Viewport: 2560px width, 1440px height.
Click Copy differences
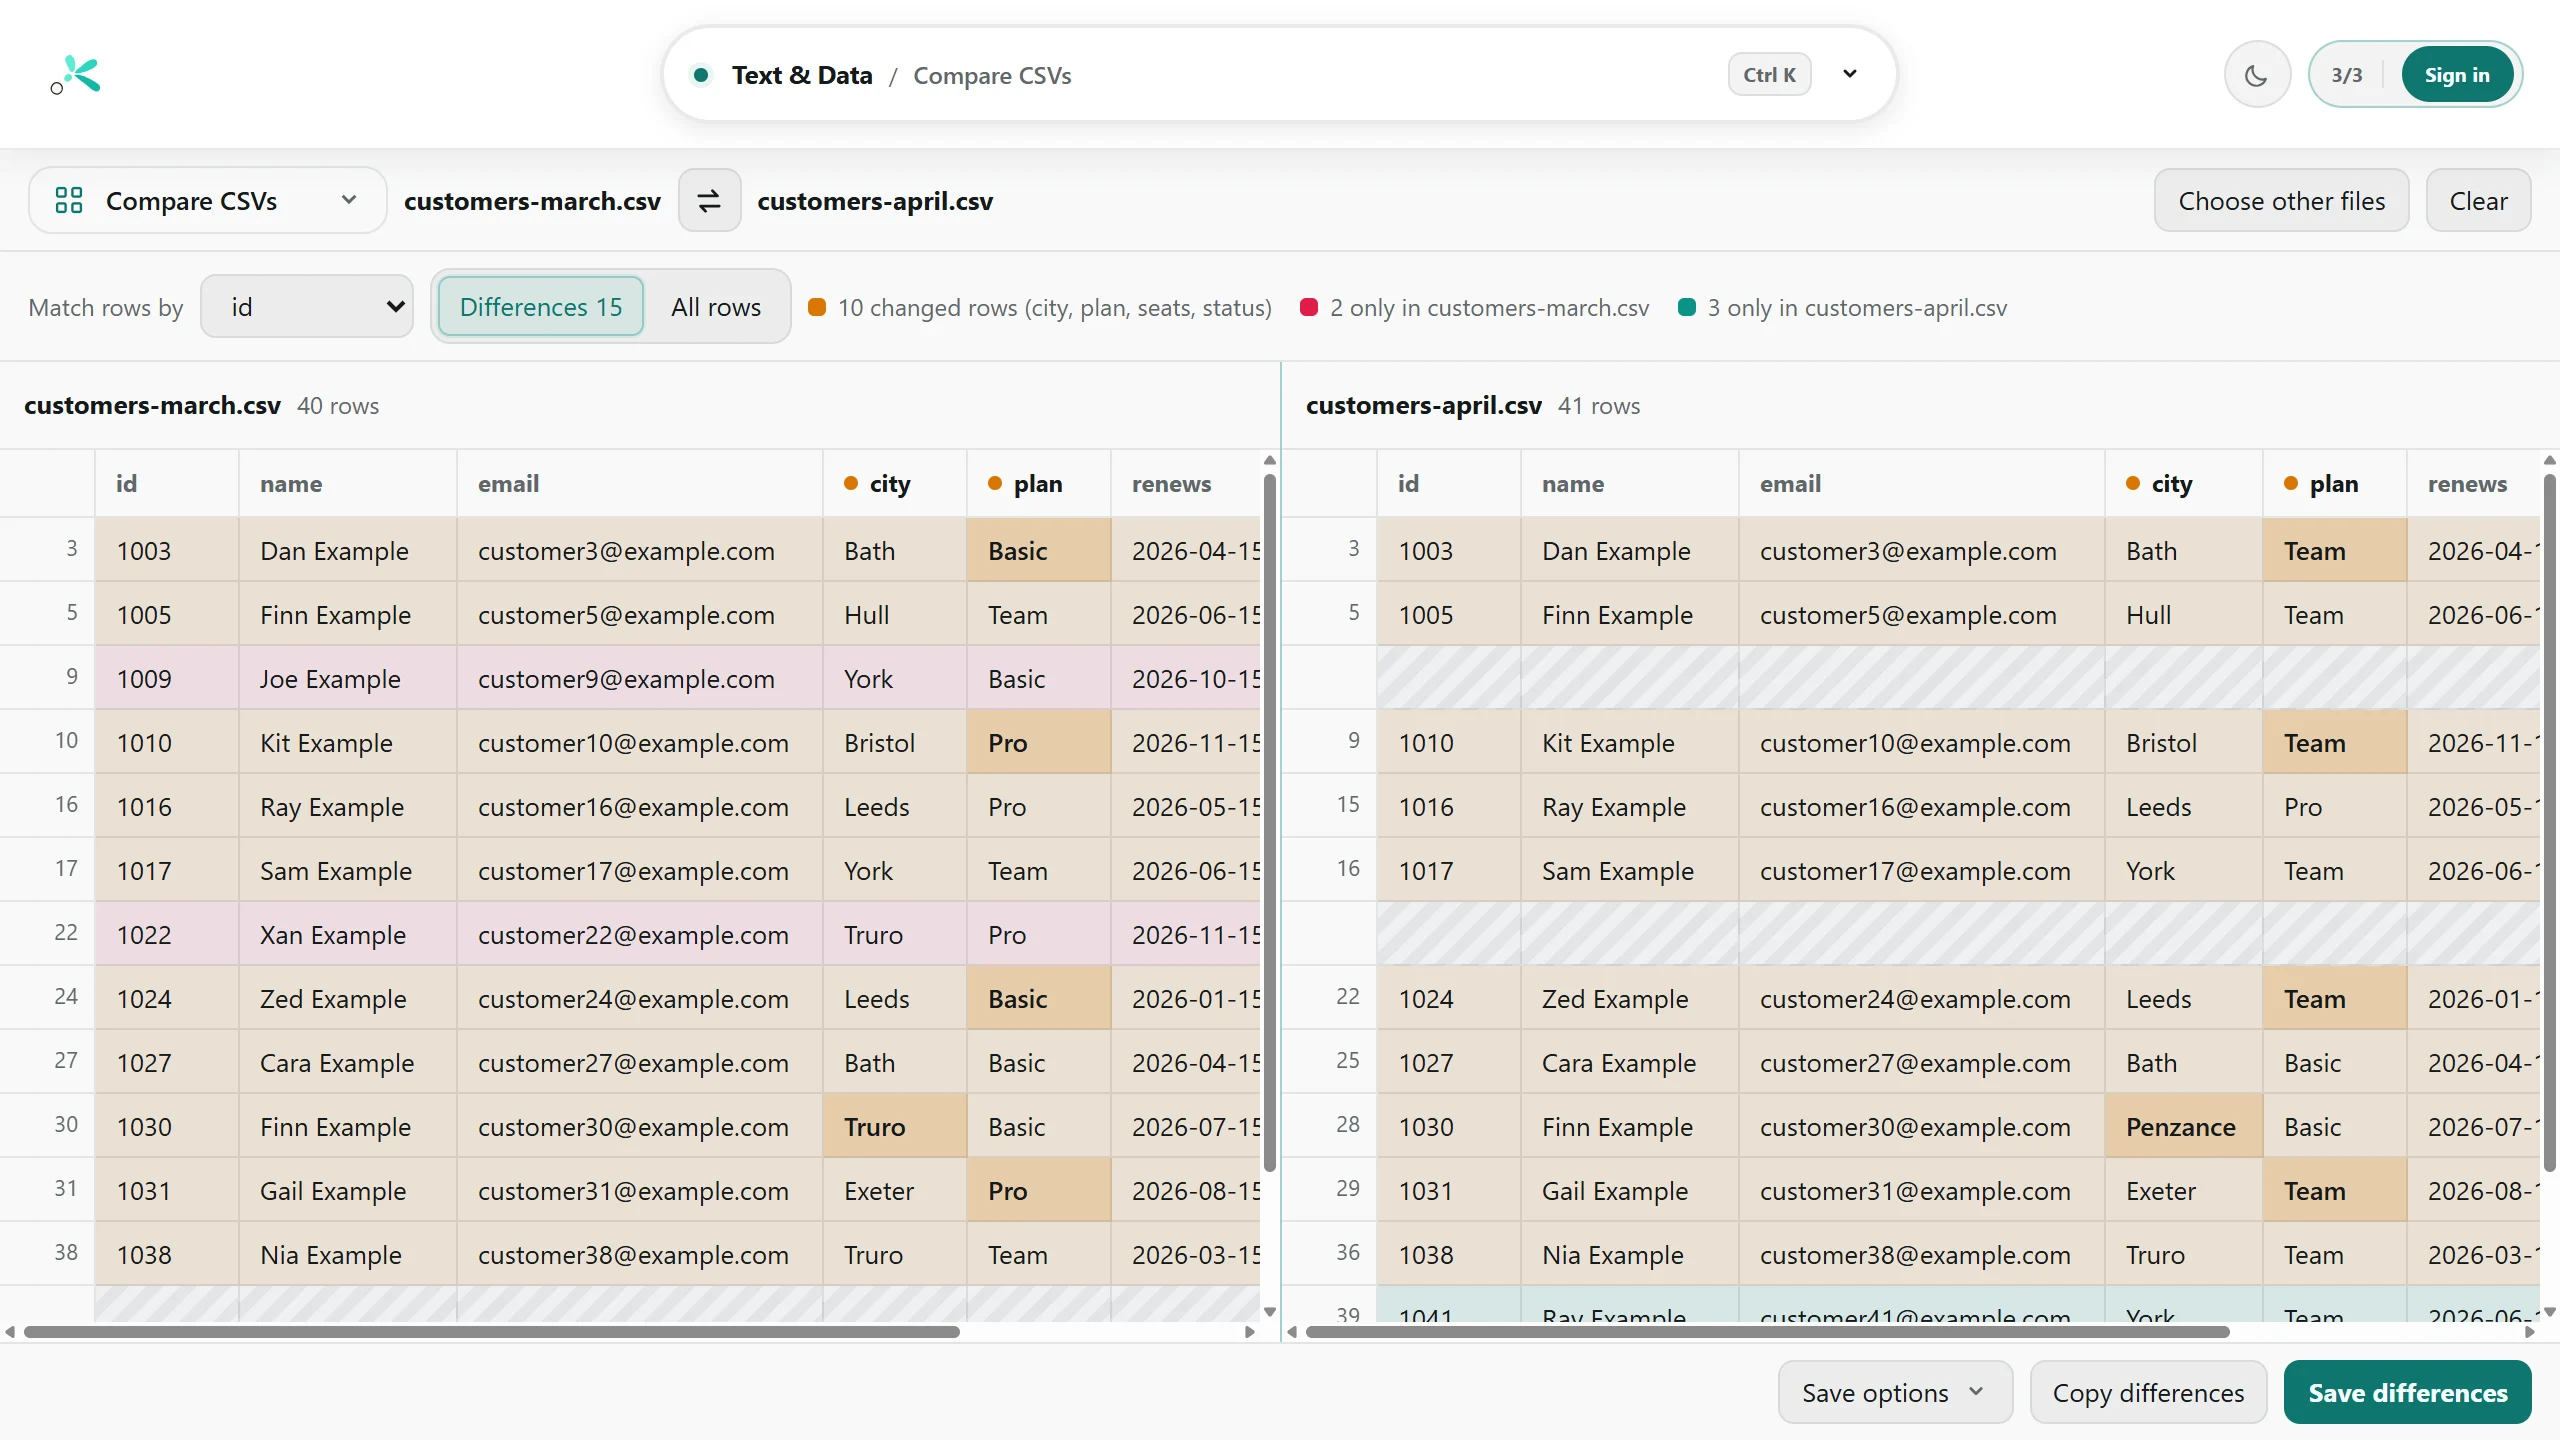[2148, 1392]
